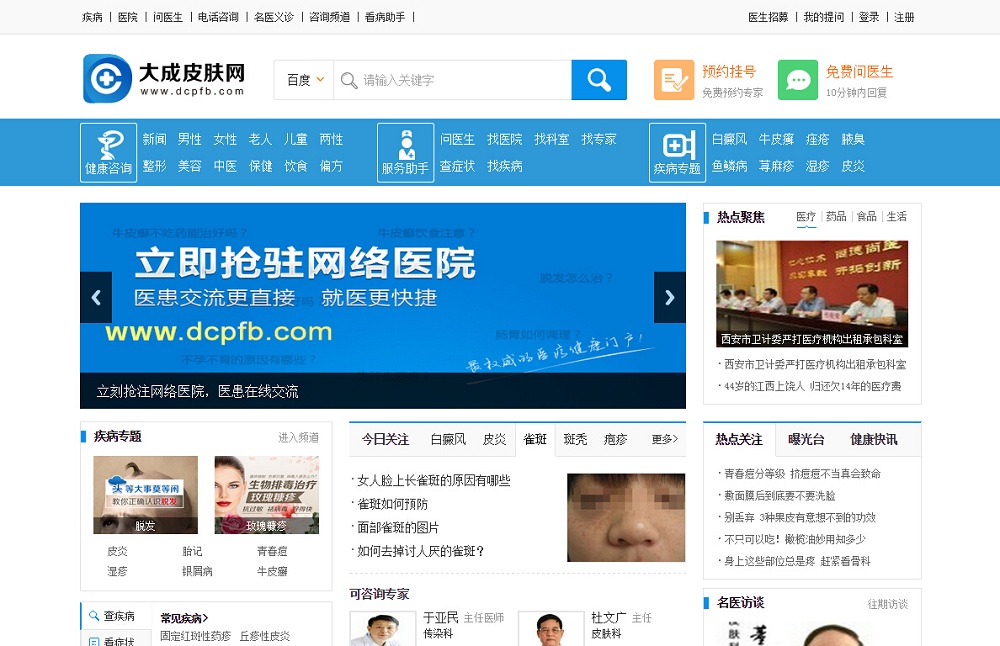
Task: Go to 新闻 in the blue nav bar
Action: pyautogui.click(x=154, y=139)
